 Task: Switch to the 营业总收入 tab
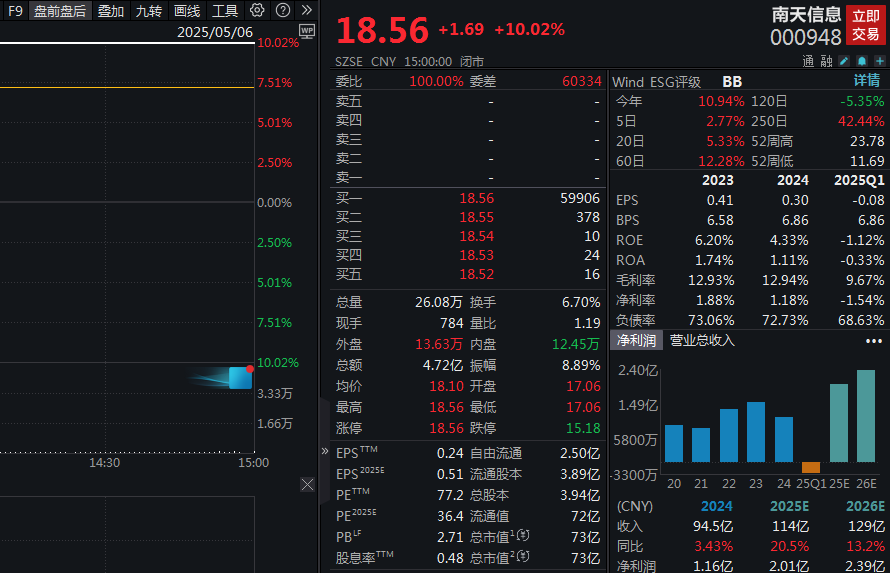[702, 340]
